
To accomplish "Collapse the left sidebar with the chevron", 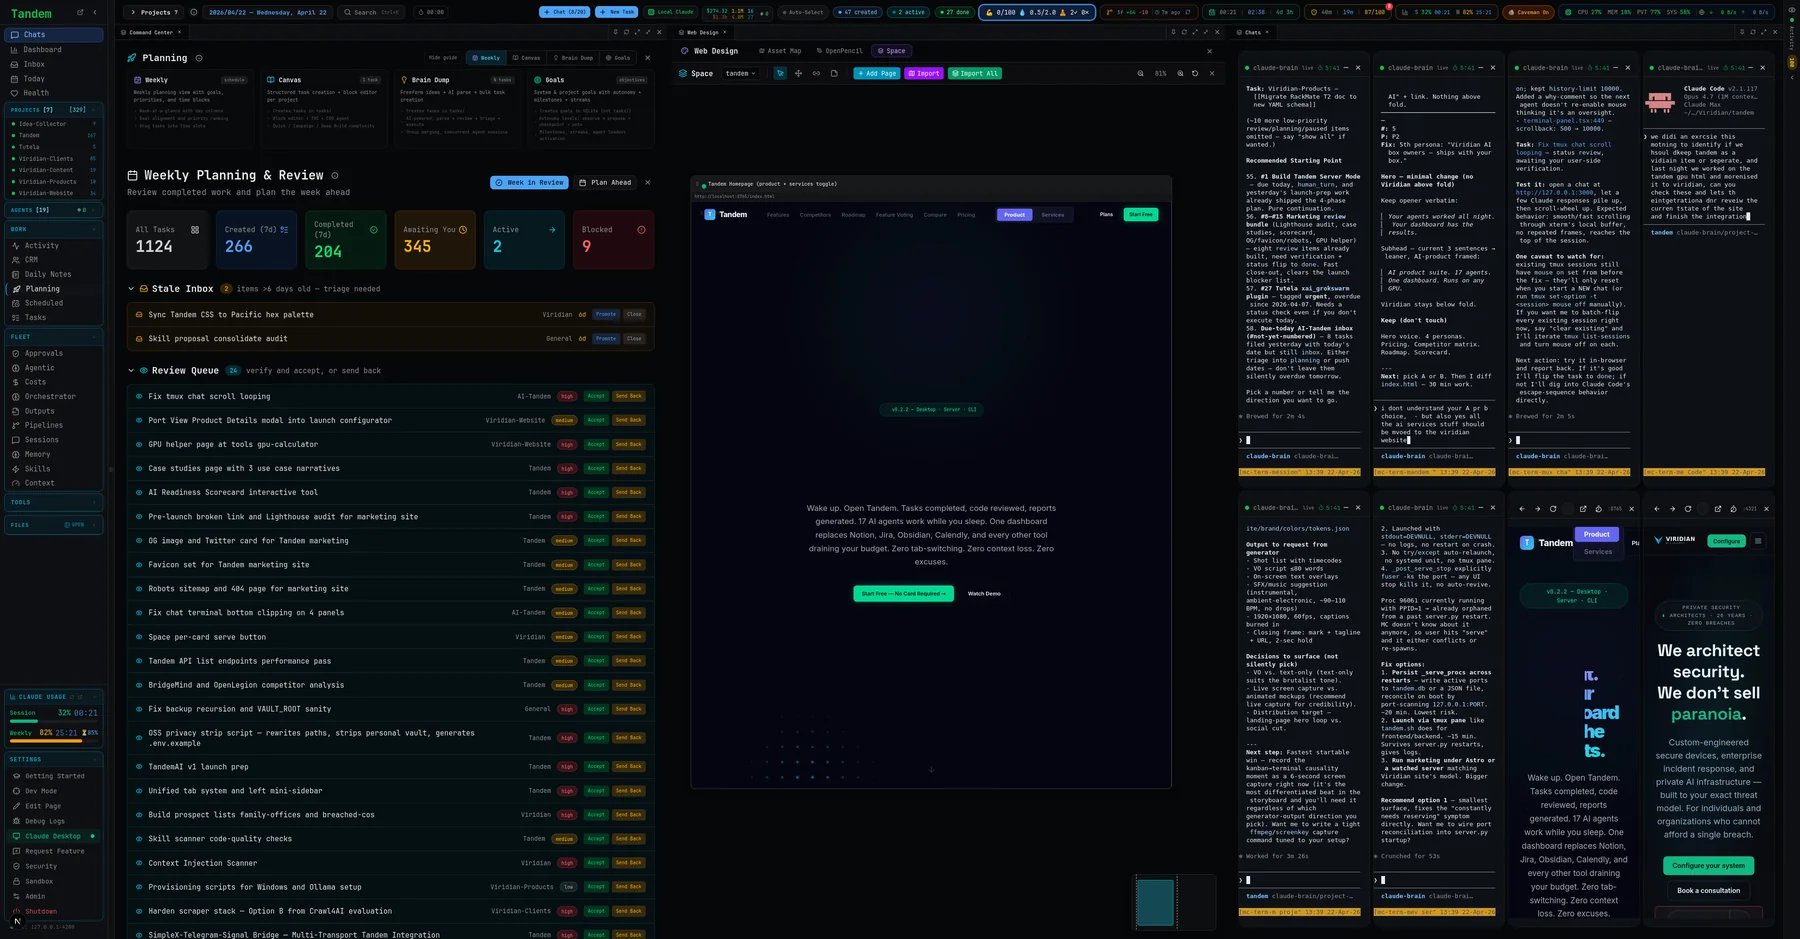I will click(95, 13).
